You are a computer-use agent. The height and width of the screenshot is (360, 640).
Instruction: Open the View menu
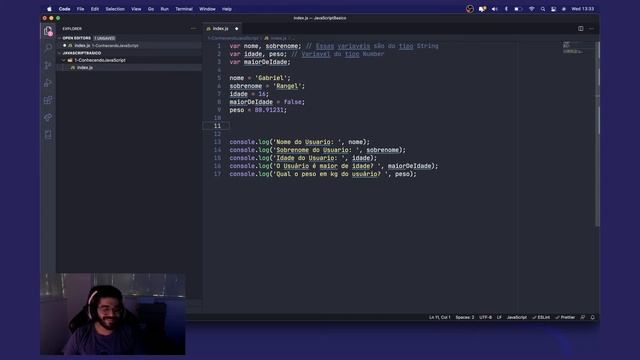[x=136, y=9]
